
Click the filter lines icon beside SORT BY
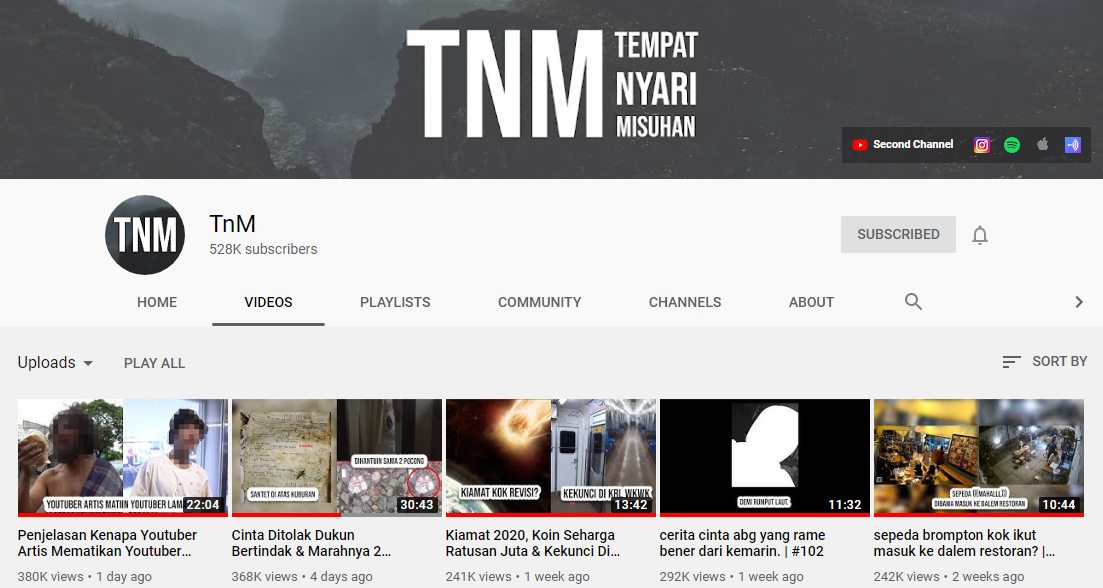click(1010, 361)
